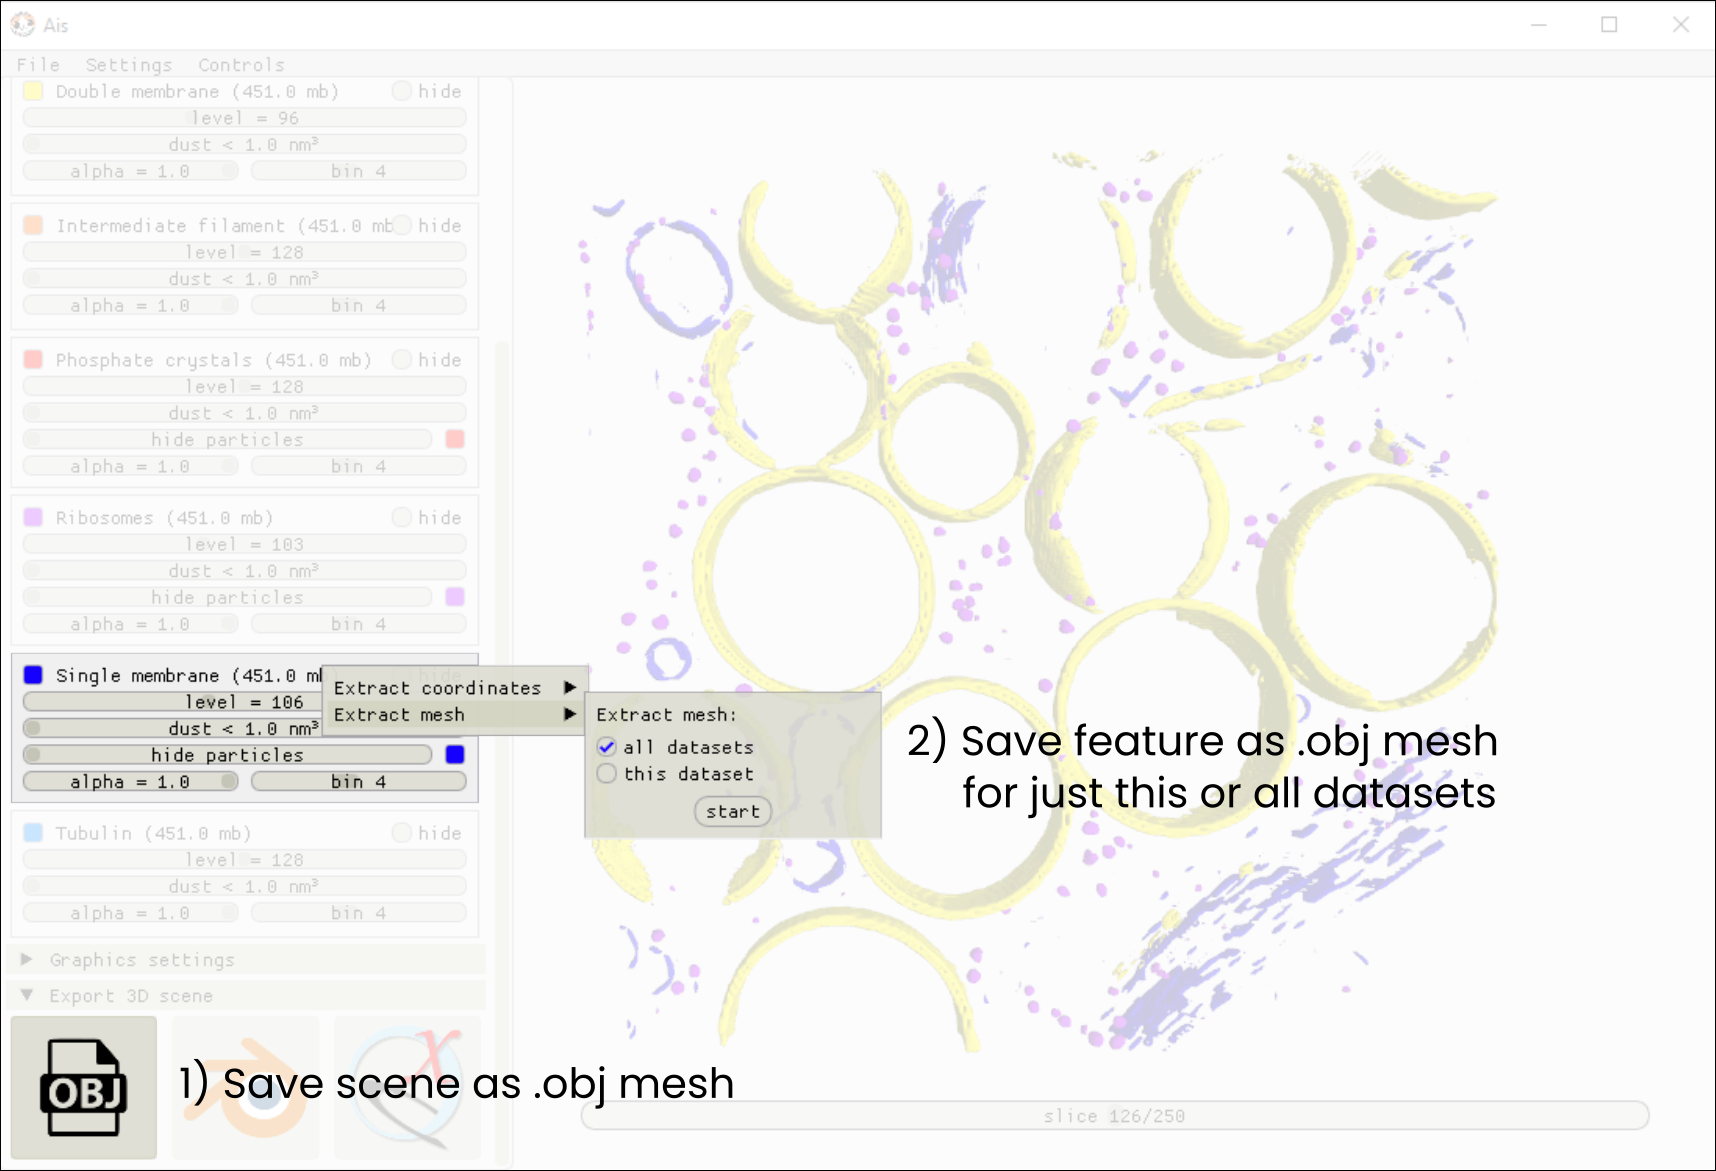Toggle hide for Ribosomes
Screen dimensions: 1716x1171
(402, 517)
